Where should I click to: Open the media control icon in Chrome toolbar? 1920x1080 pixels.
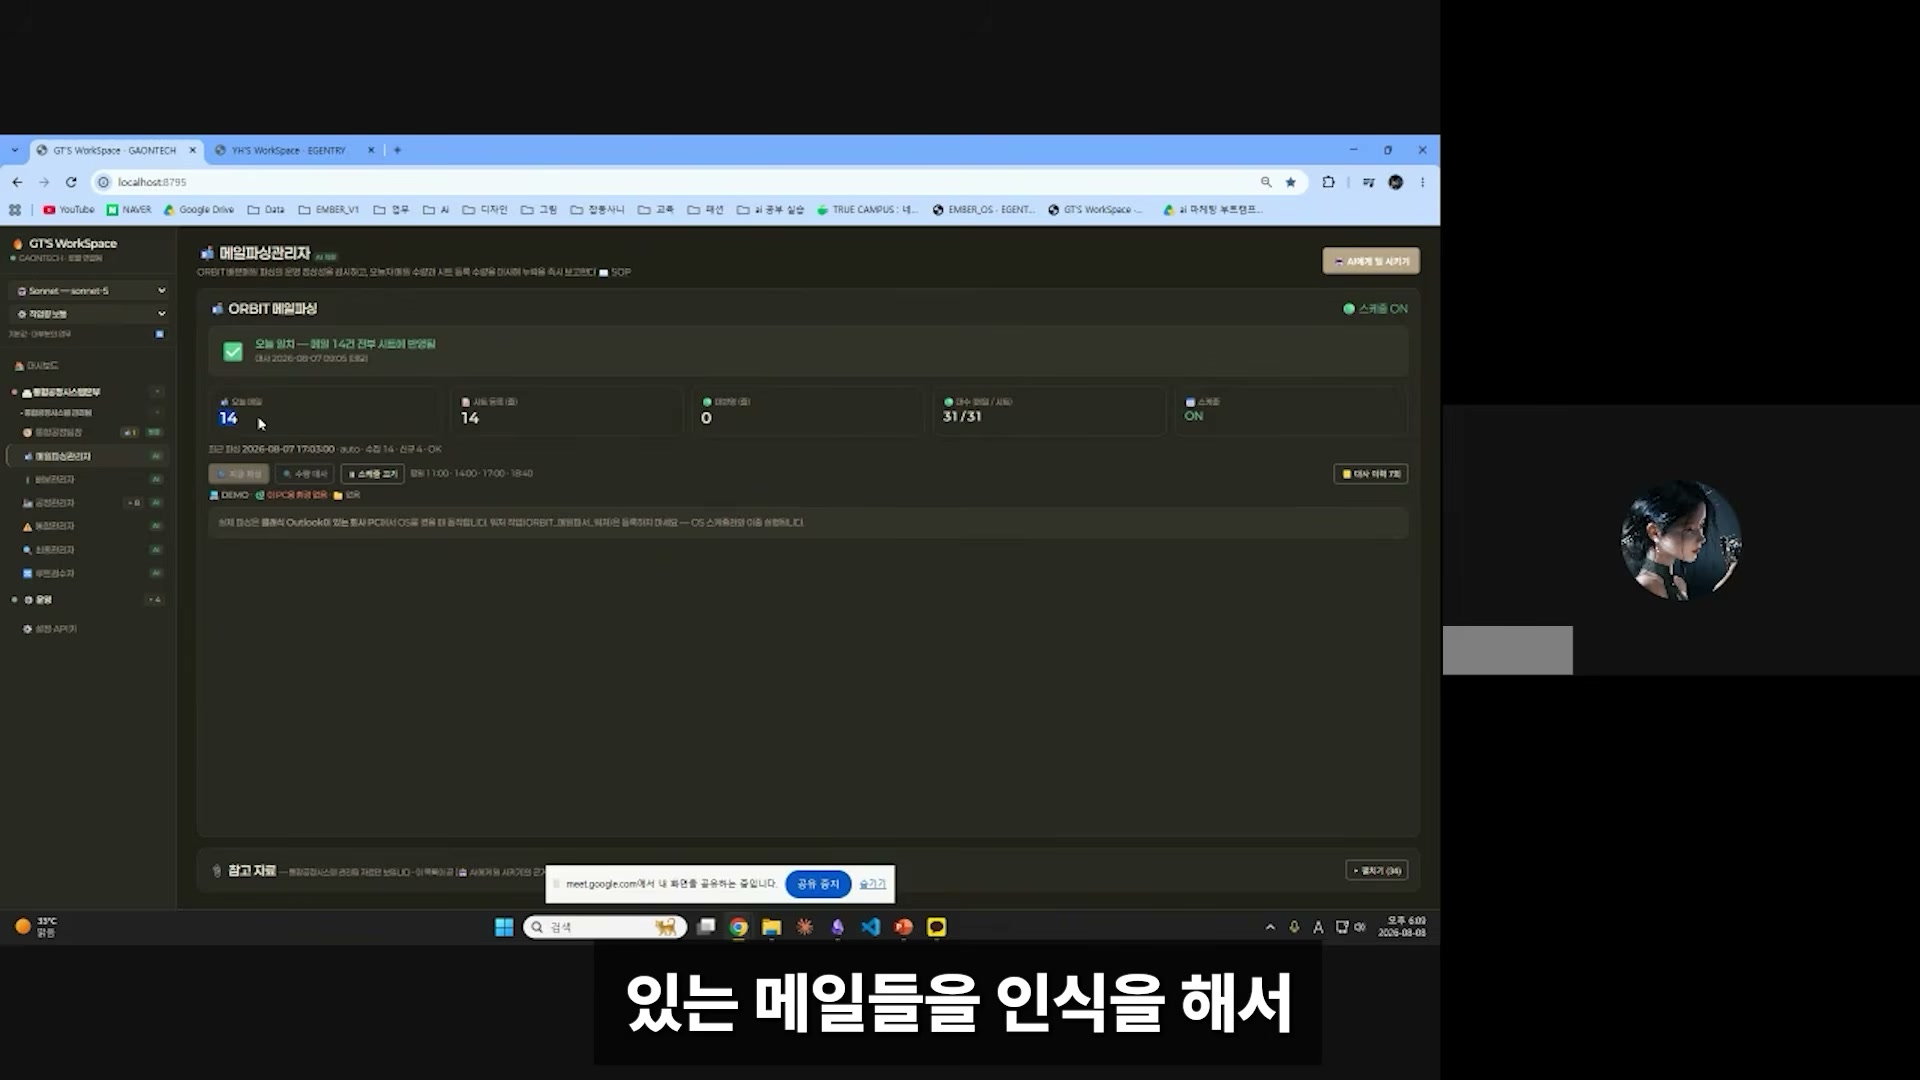pyautogui.click(x=1368, y=182)
